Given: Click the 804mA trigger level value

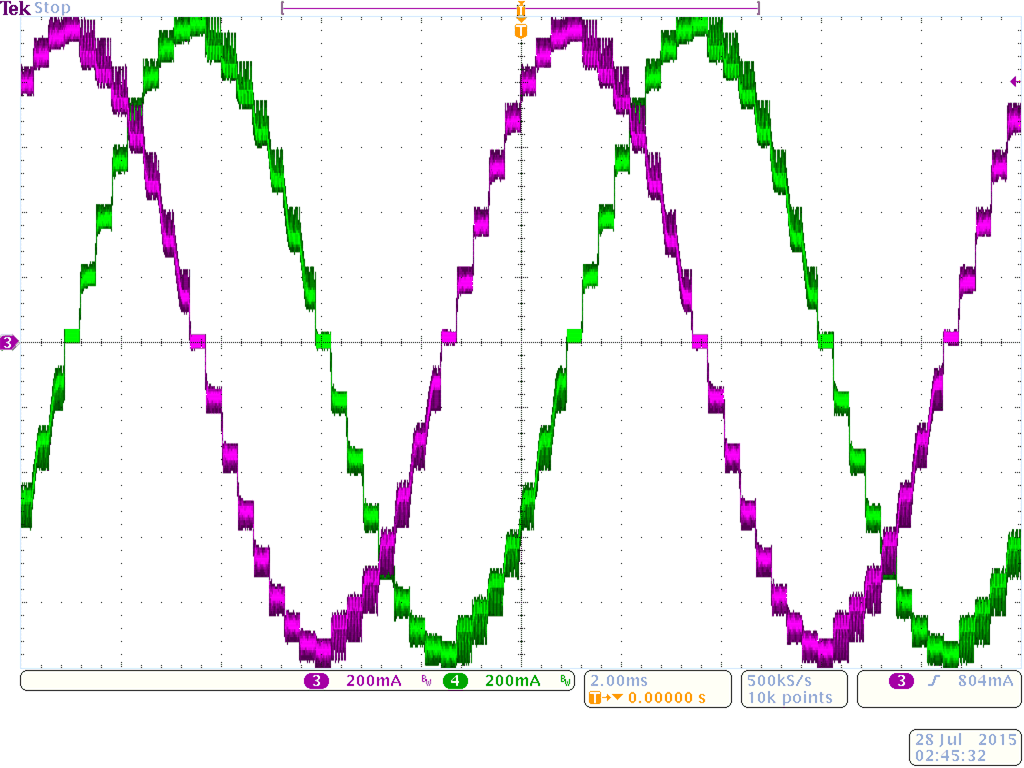Looking at the screenshot, I should click(x=984, y=681).
